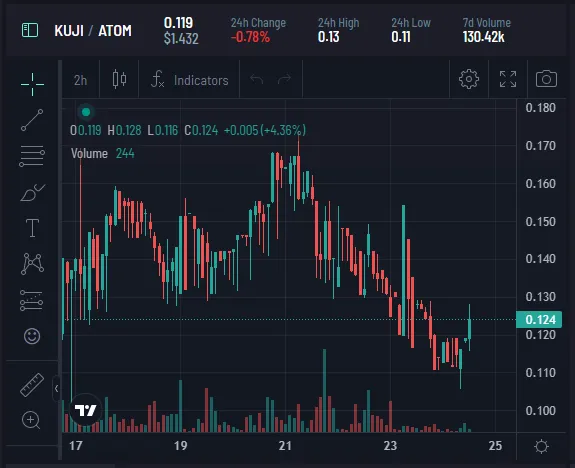Select the trend line drawing tool
Screen dimensions: 575x468
pos(32,120)
